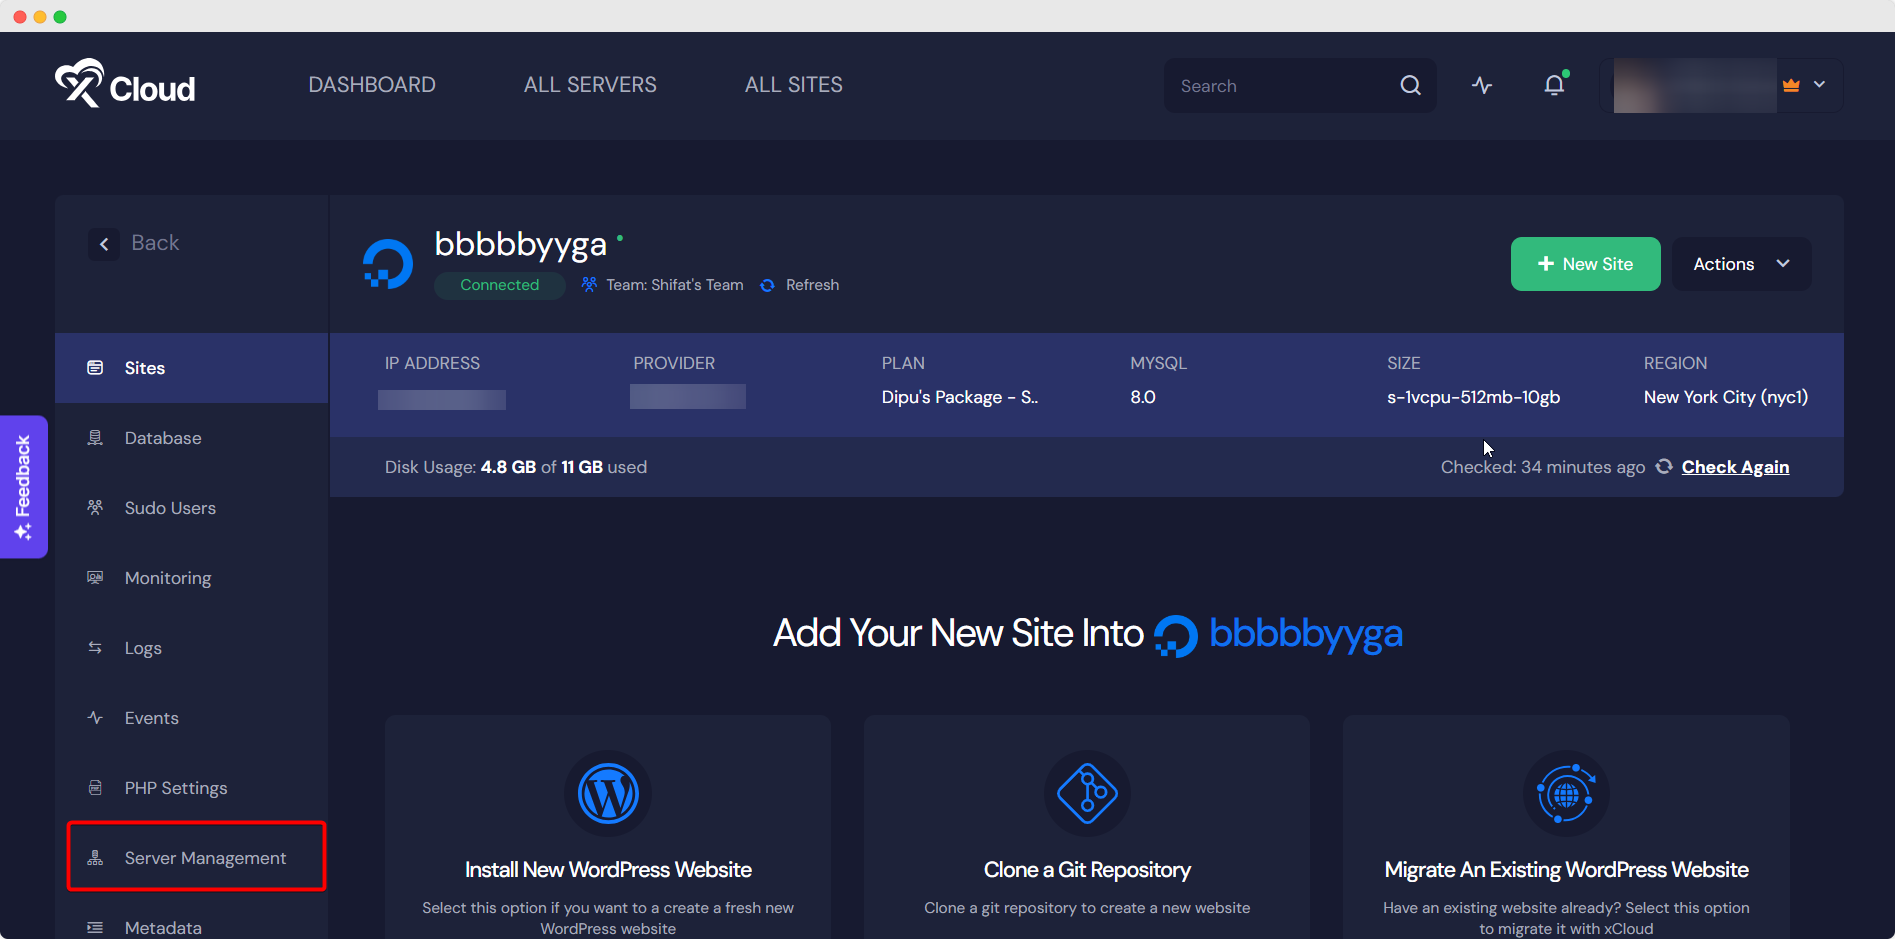Open Server Management in the sidebar
The width and height of the screenshot is (1895, 939).
pyautogui.click(x=205, y=858)
